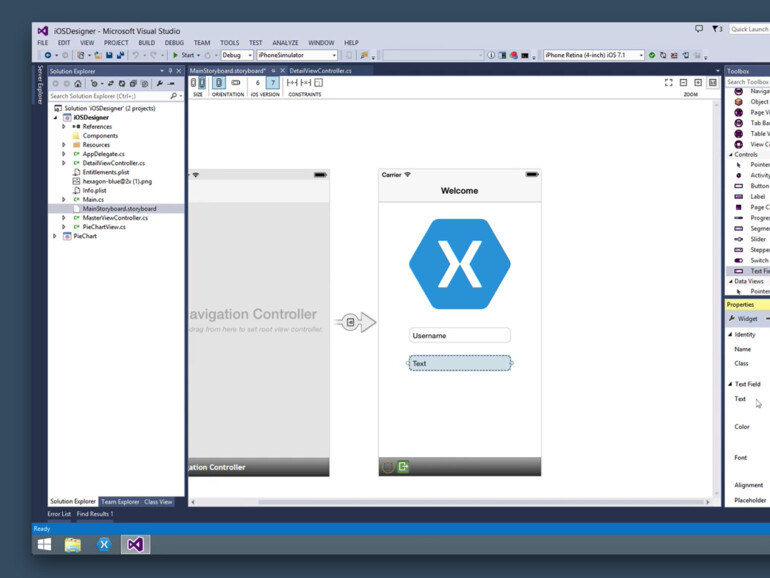Click Windows Start button on taskbar

pos(44,544)
